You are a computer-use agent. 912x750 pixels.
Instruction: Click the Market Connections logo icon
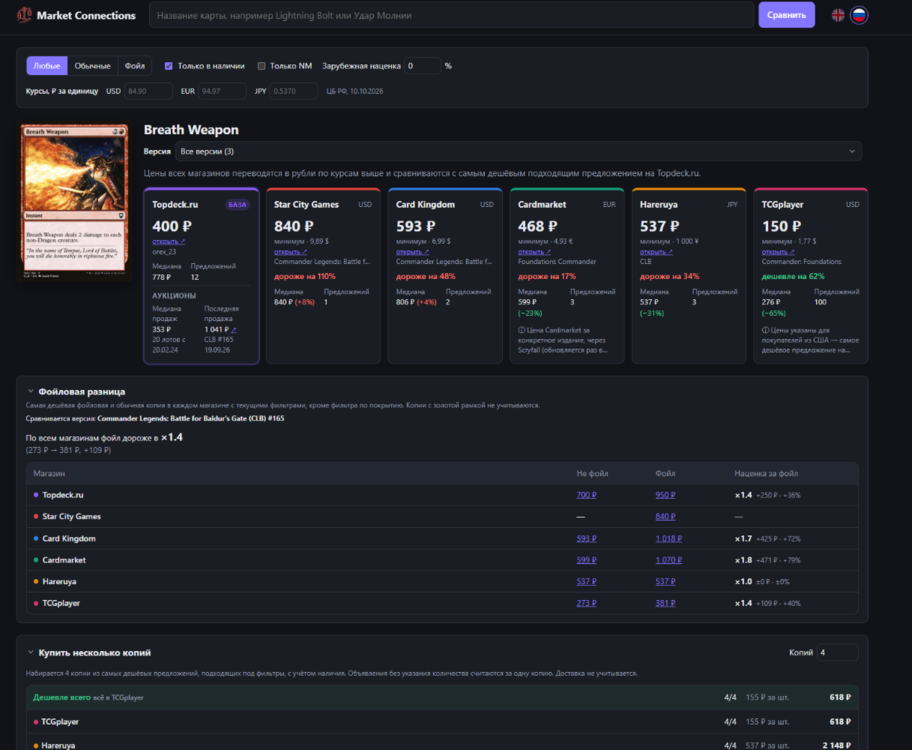click(24, 15)
